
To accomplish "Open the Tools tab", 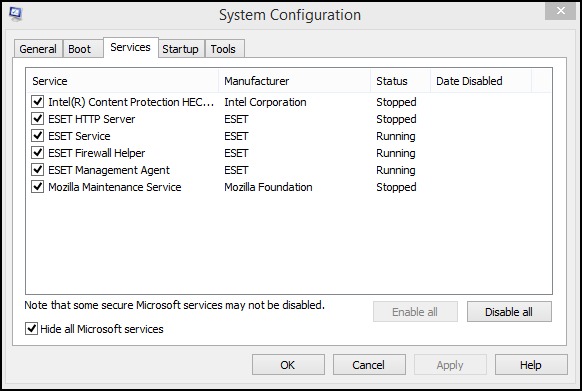I will point(224,49).
